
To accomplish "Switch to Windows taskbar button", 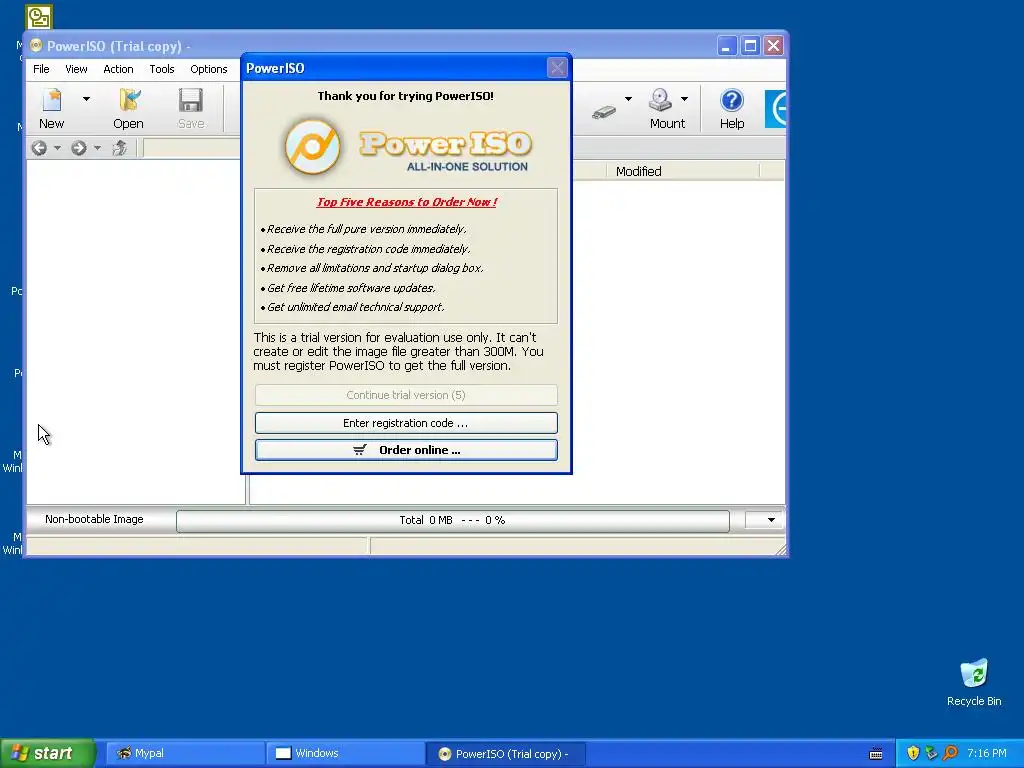I will (x=345, y=754).
